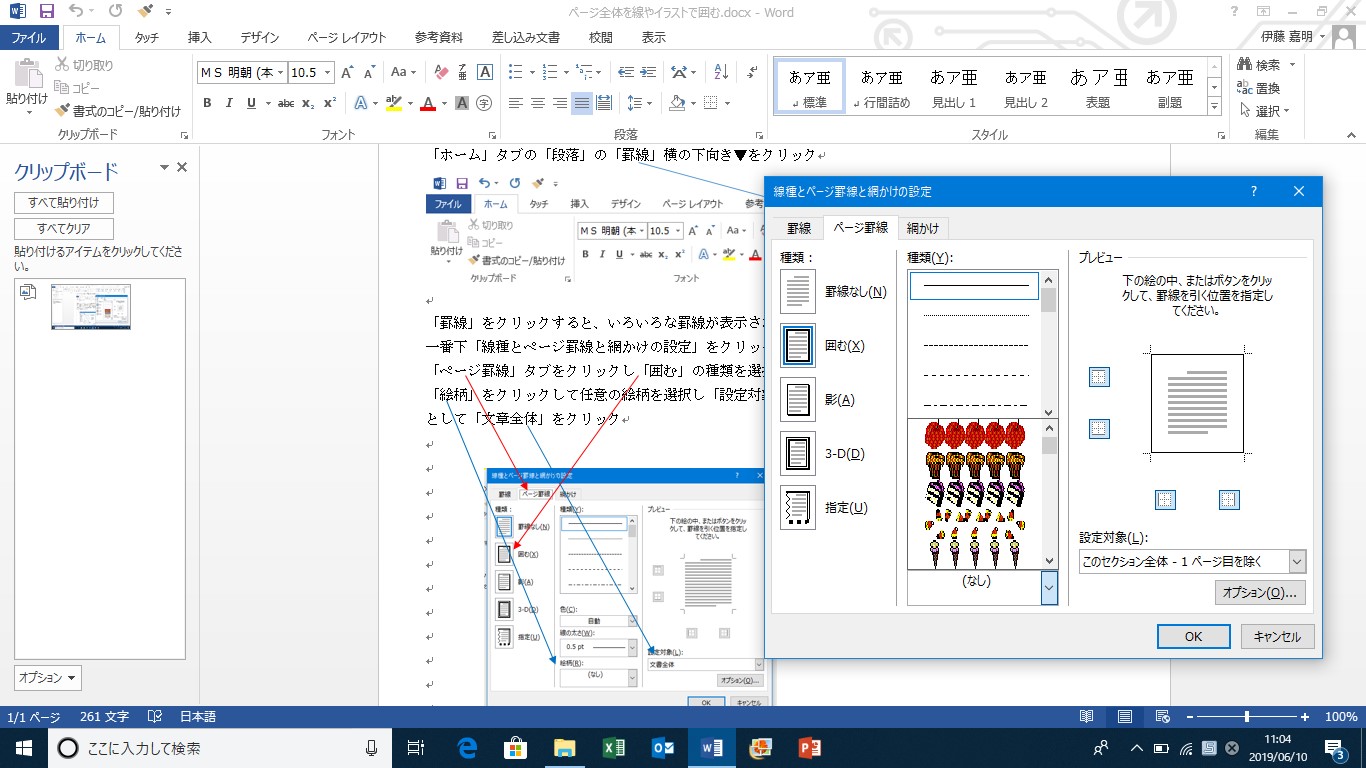This screenshot has height=768, width=1366.
Task: Click the center align icon
Action: pos(537,103)
